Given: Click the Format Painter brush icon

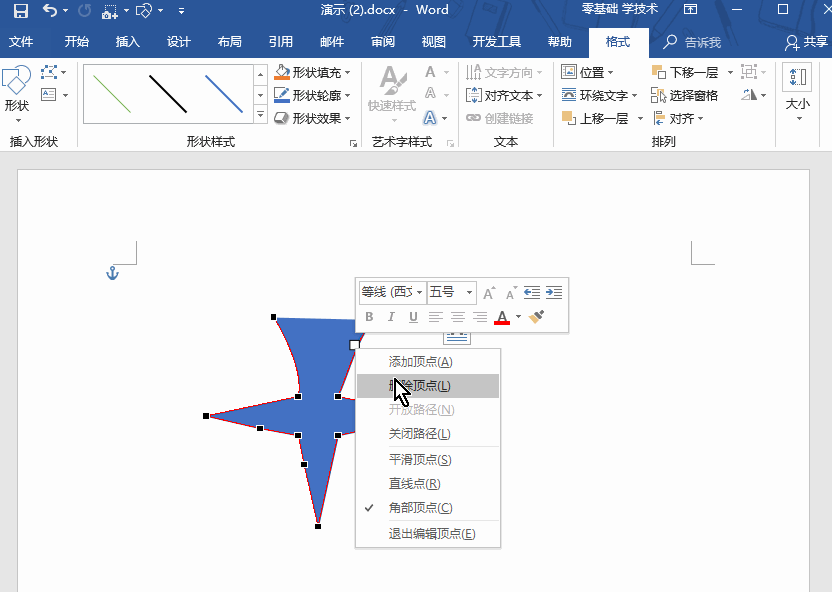Looking at the screenshot, I should (536, 317).
